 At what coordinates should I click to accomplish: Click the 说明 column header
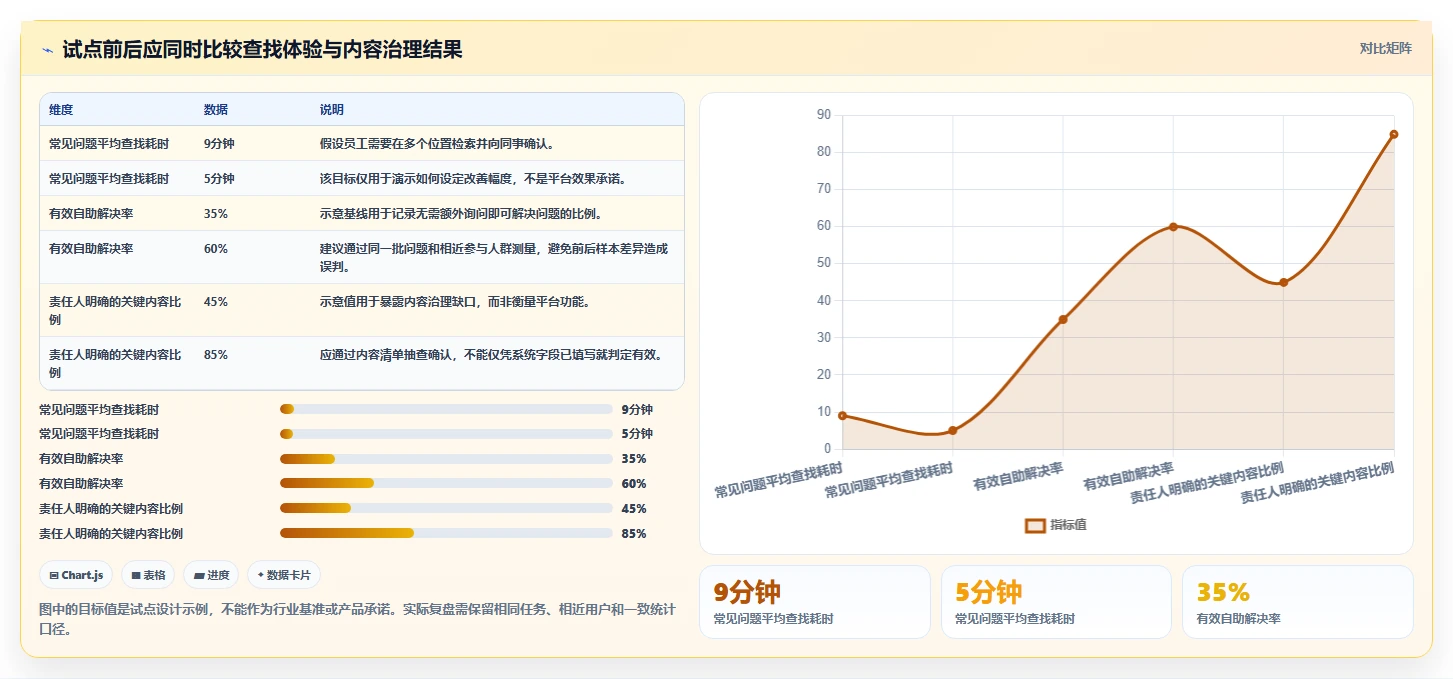coord(332,109)
